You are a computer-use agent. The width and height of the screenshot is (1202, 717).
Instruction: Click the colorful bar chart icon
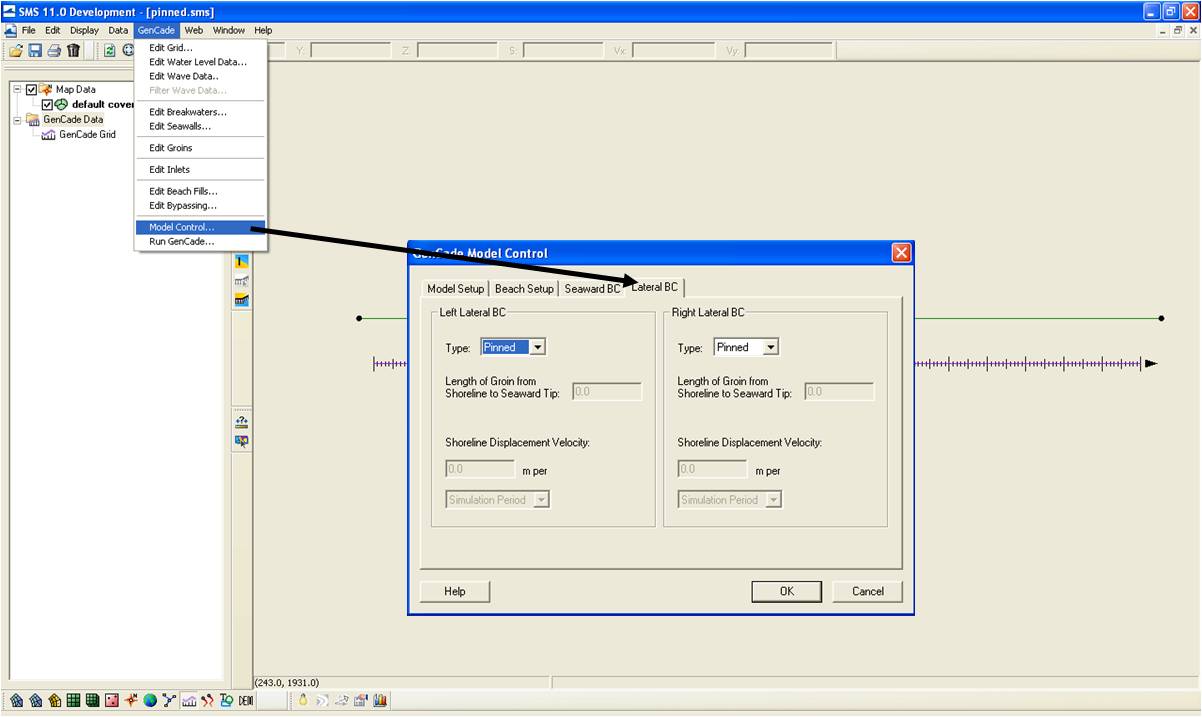(x=380, y=700)
